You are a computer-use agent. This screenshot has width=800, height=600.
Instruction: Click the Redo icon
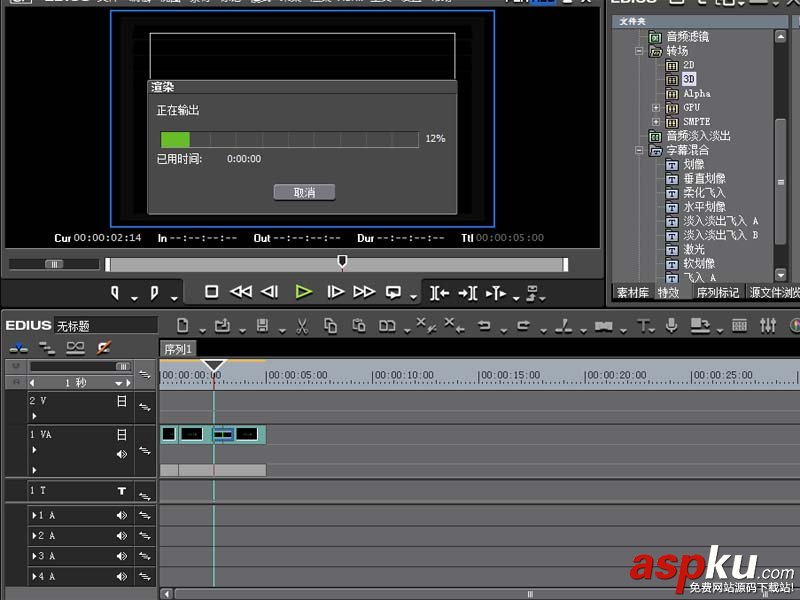coord(523,325)
